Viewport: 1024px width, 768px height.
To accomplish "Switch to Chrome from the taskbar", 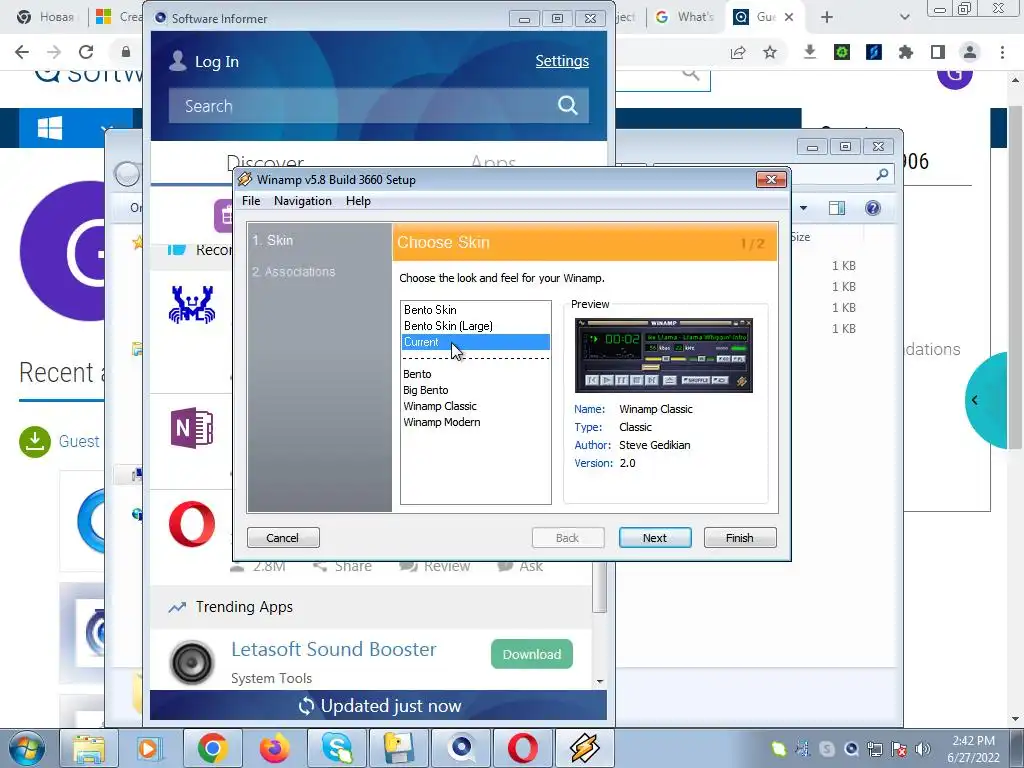I will click(212, 748).
